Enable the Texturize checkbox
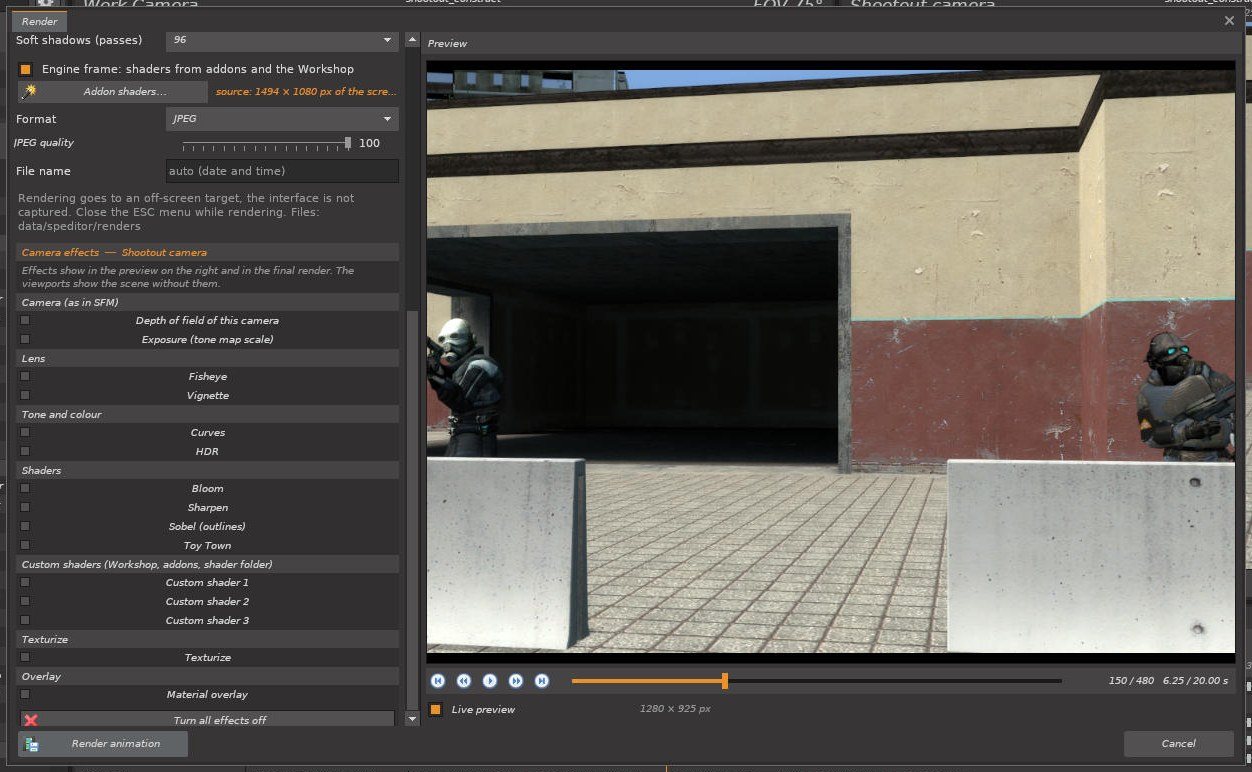The height and width of the screenshot is (772, 1252). pos(25,657)
